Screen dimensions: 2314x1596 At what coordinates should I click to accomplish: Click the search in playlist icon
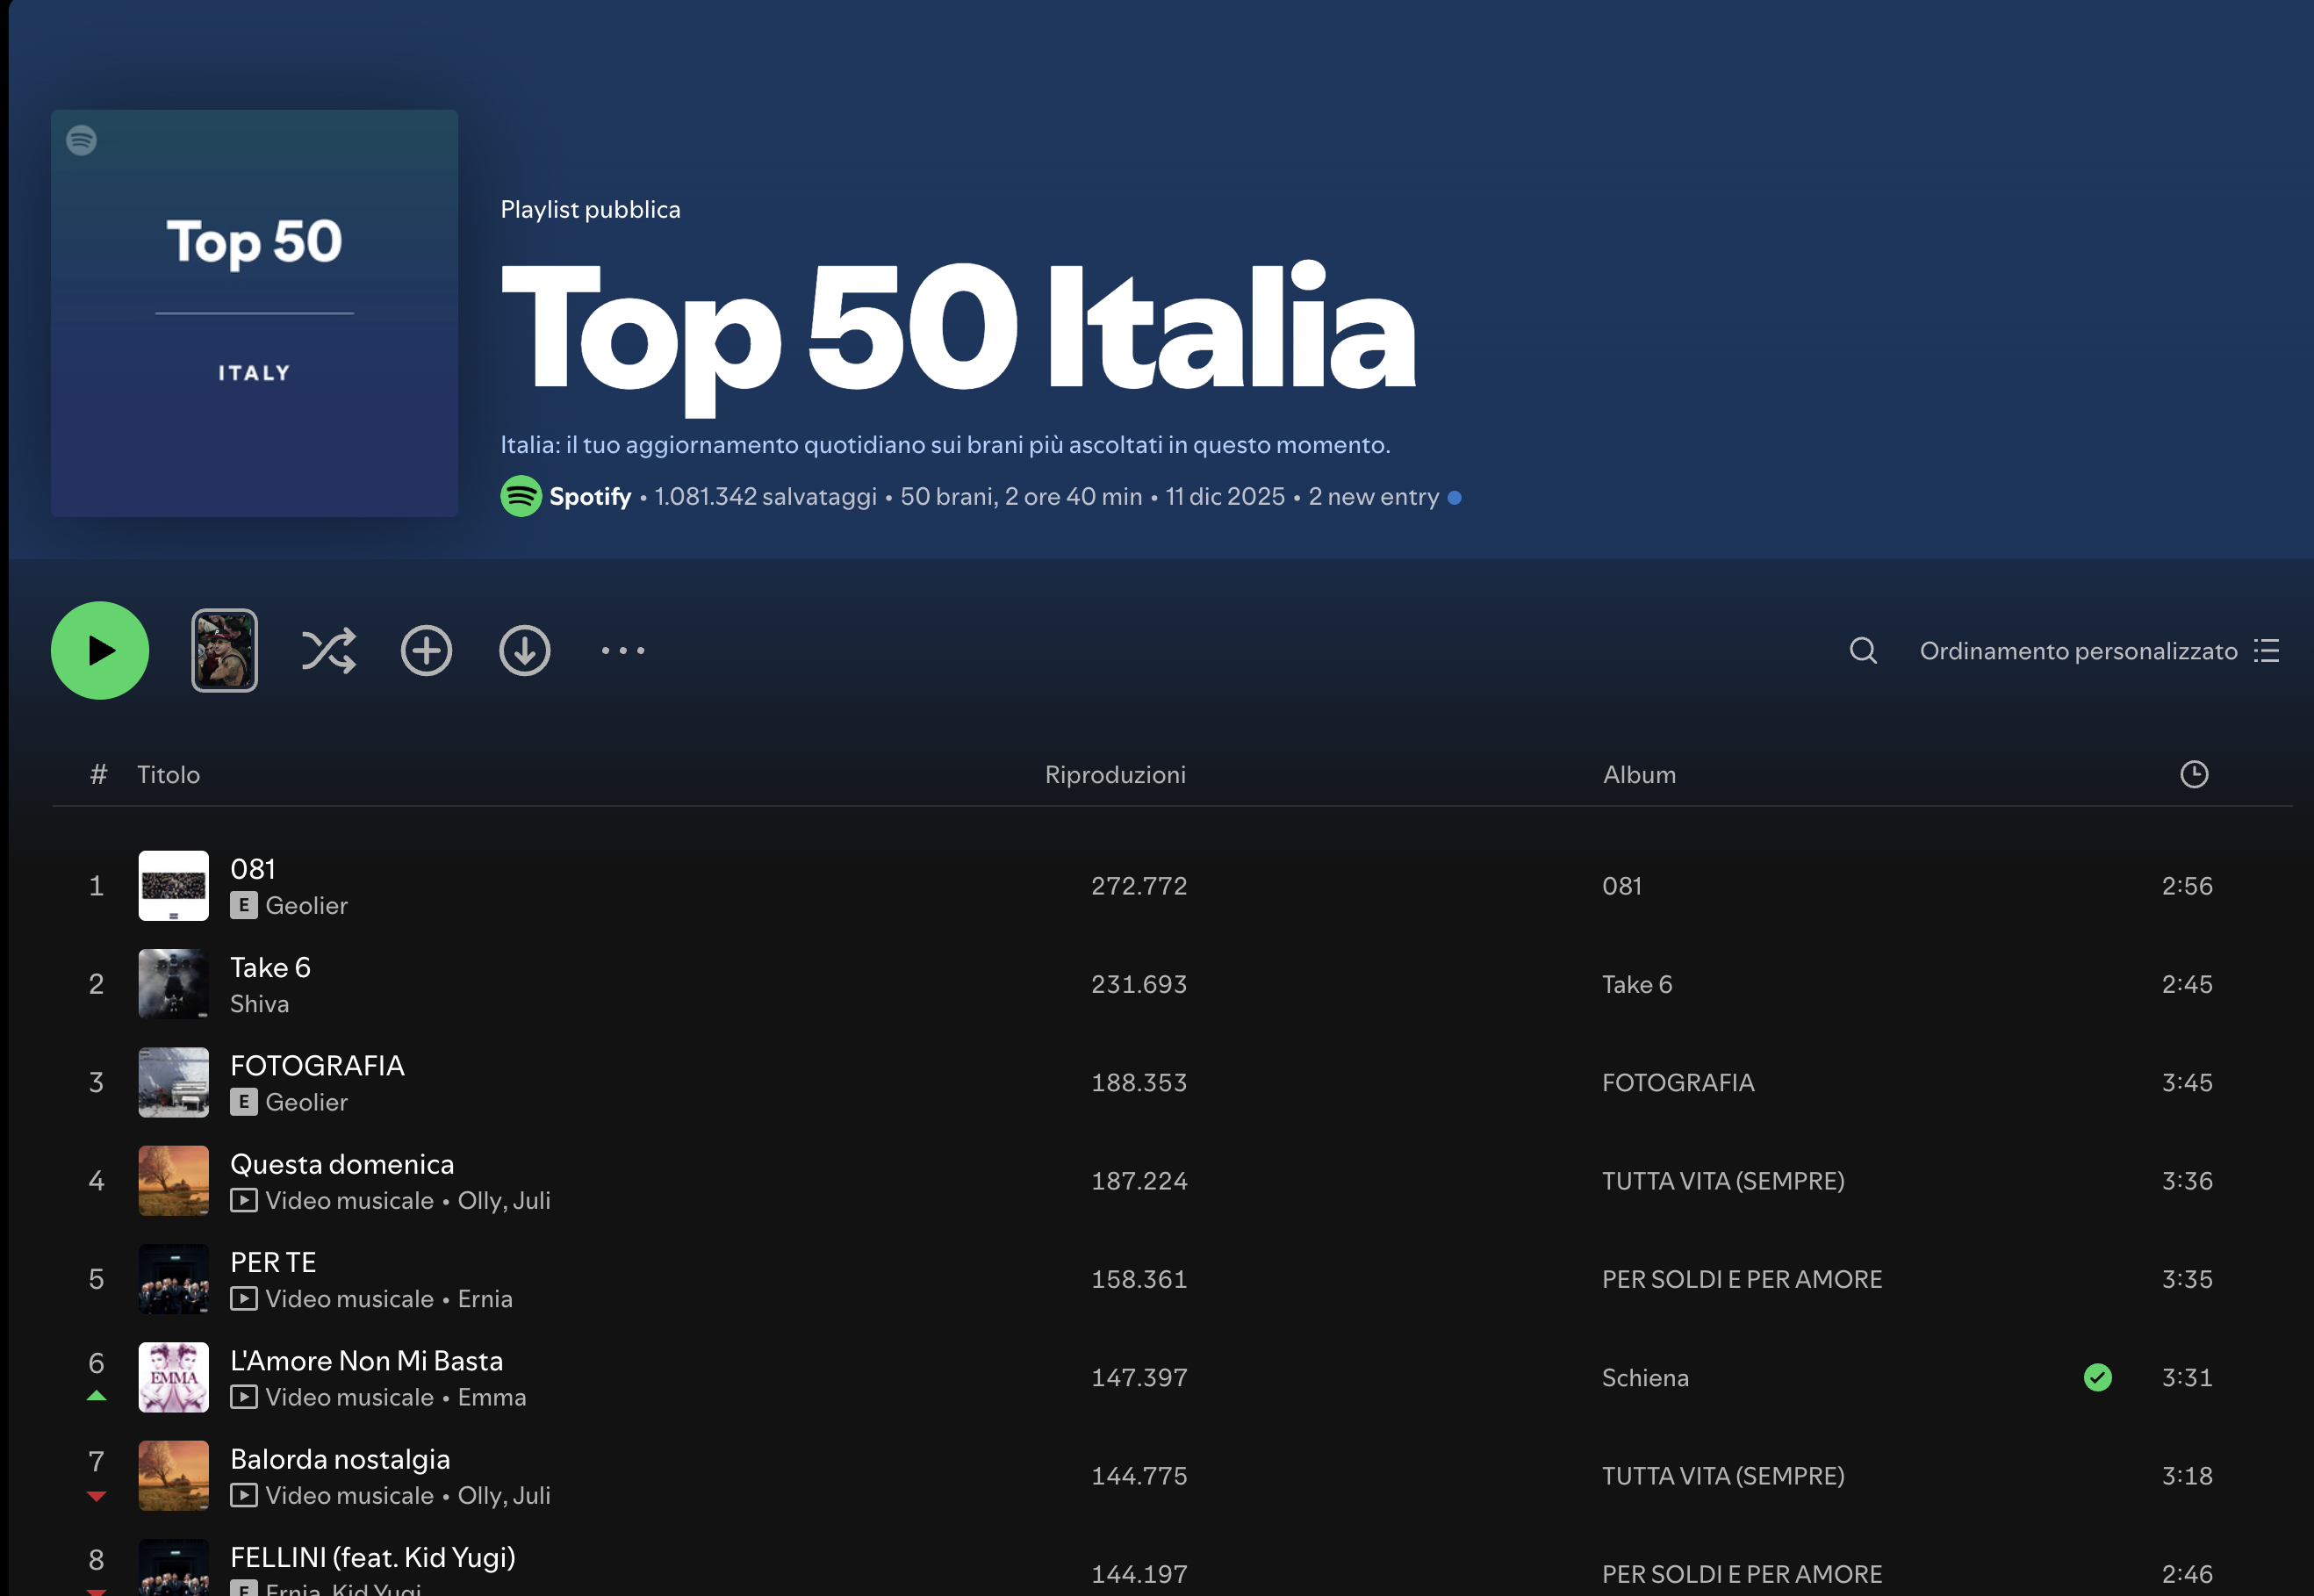pos(1863,651)
